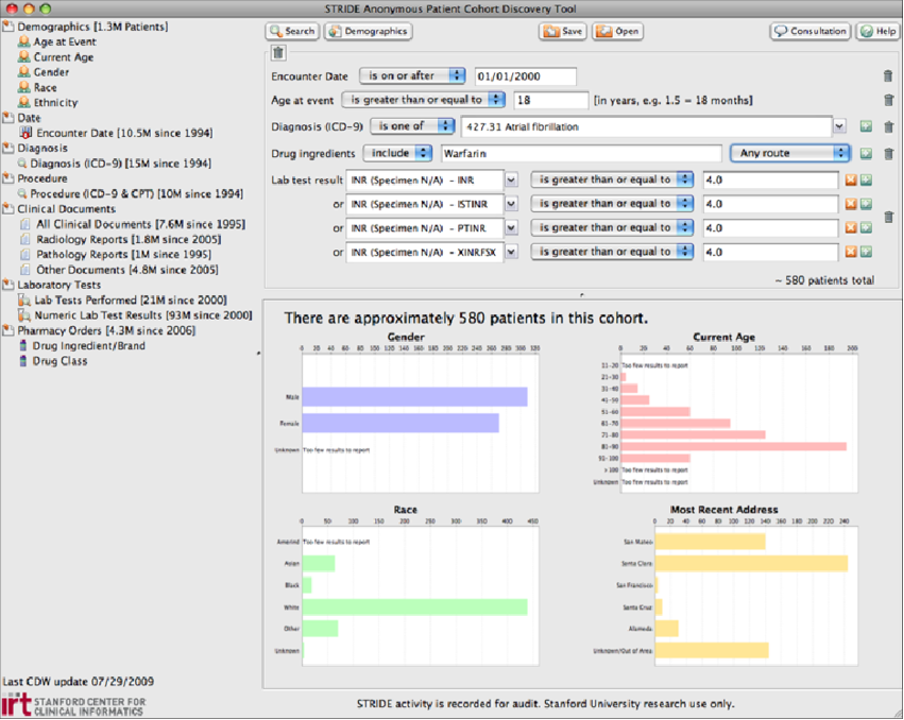
Task: Edit the Encounter Date value 01/01/2000
Action: [x=525, y=76]
